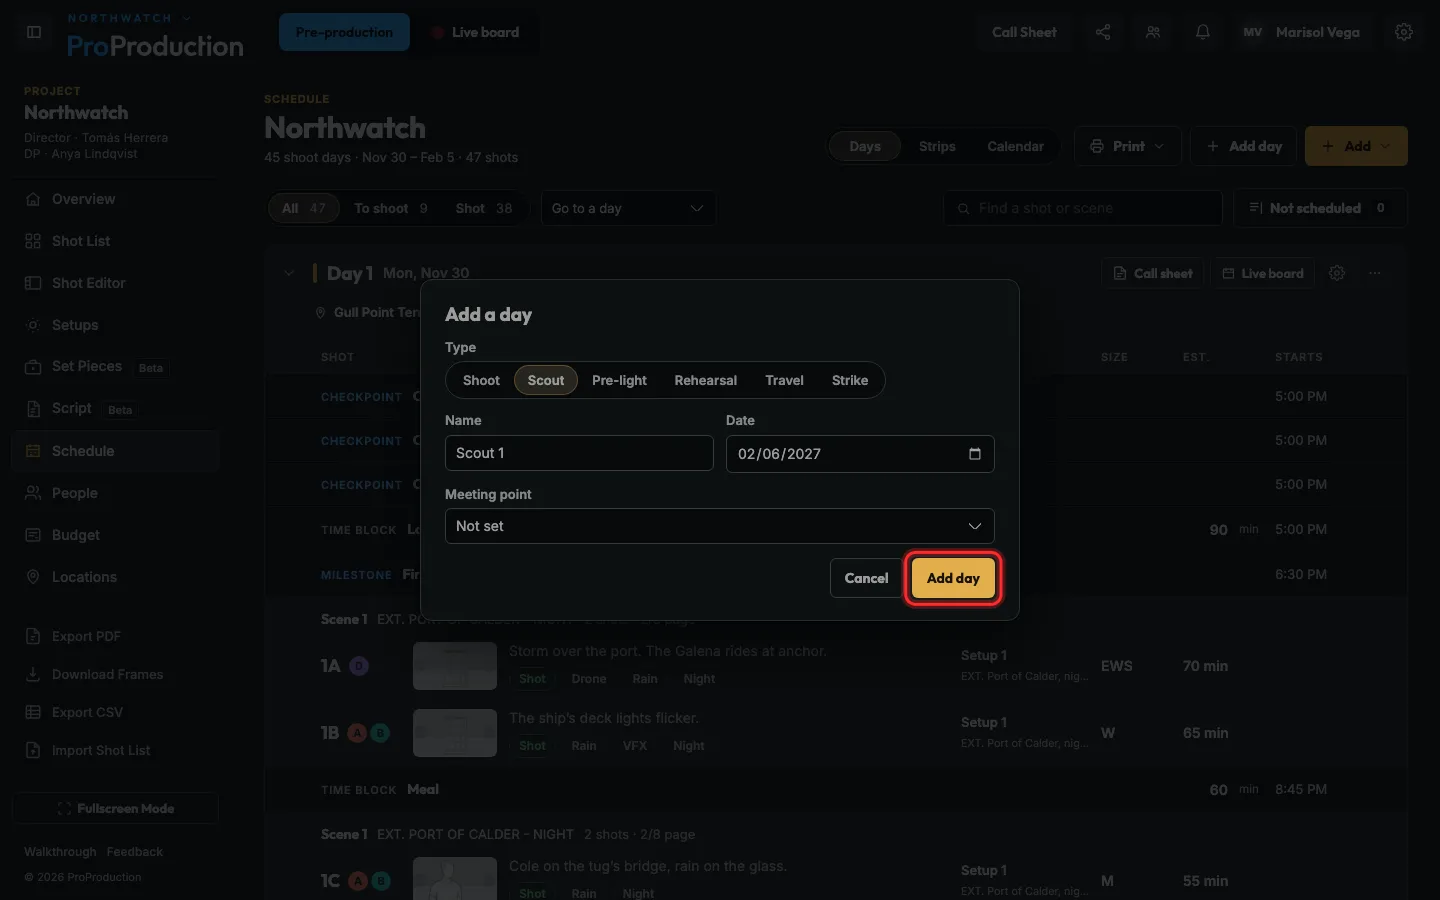Viewport: 1440px width, 900px height.
Task: Switch to Strips view
Action: (x=937, y=146)
